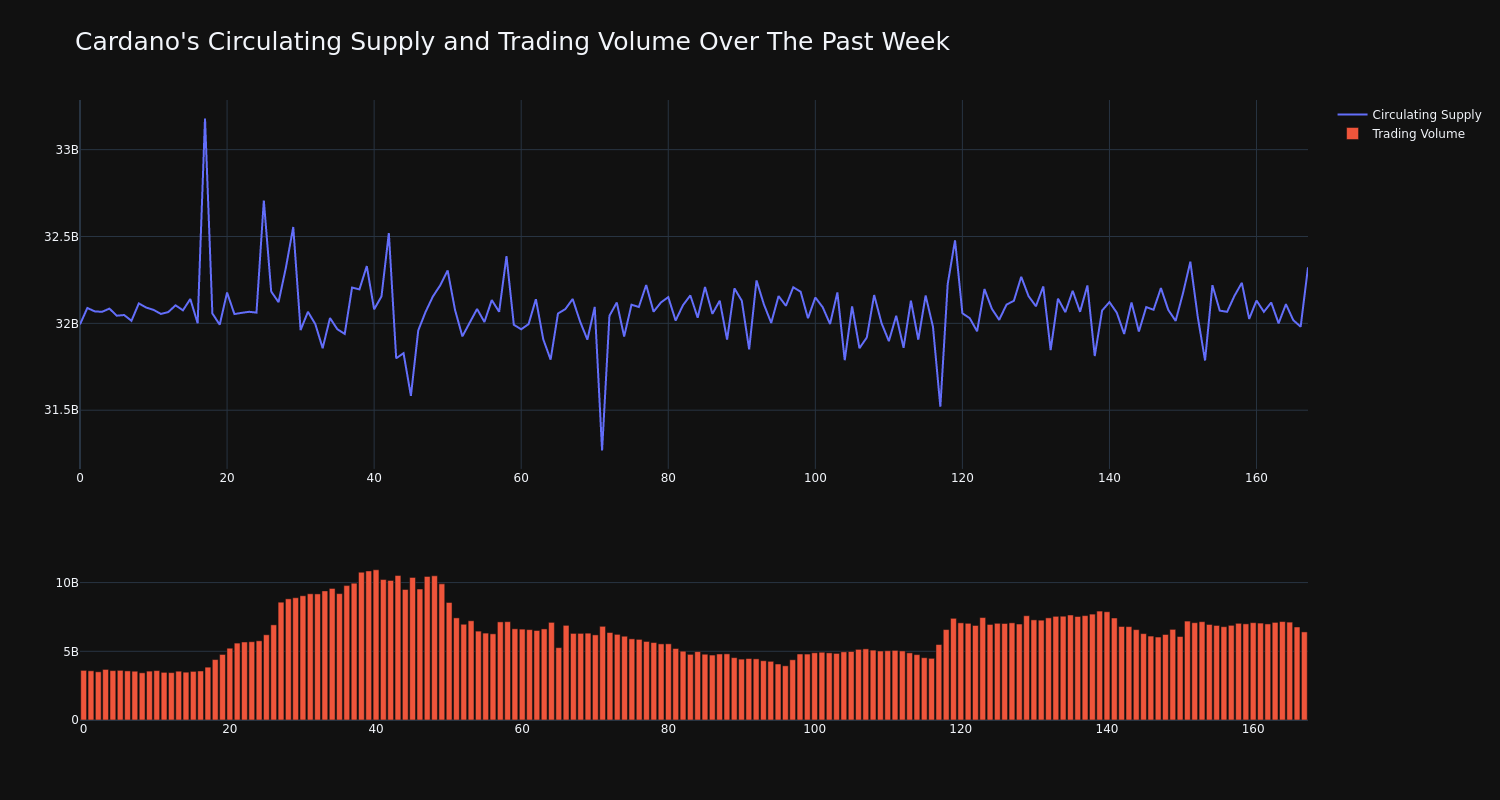Click the 5B label on volume chart
This screenshot has height=800, width=1500.
71,652
